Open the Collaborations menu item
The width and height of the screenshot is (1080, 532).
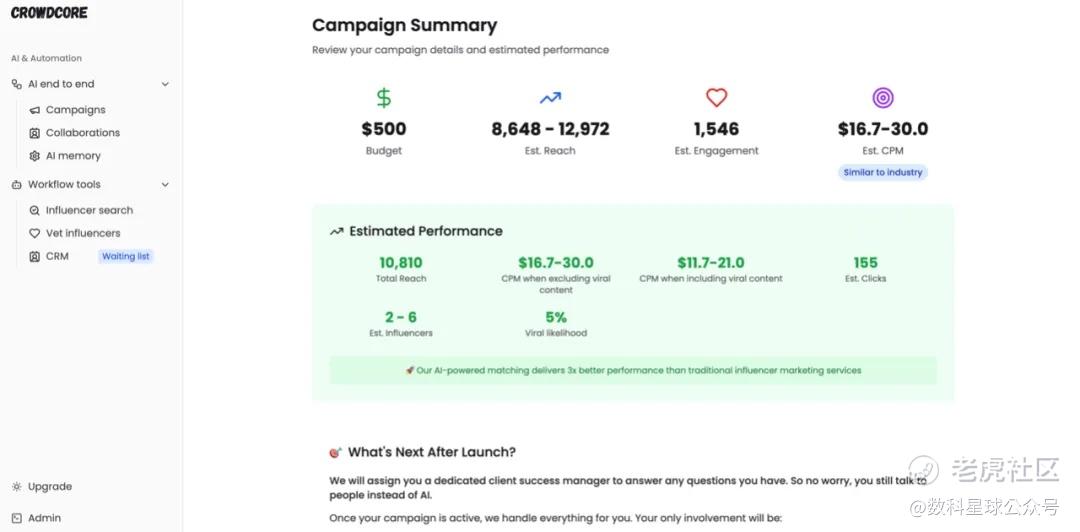[83, 133]
